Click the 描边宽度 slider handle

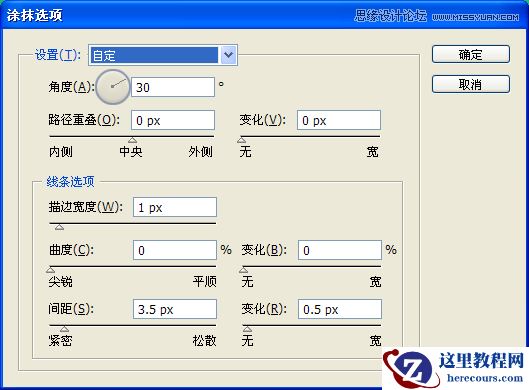[59, 227]
